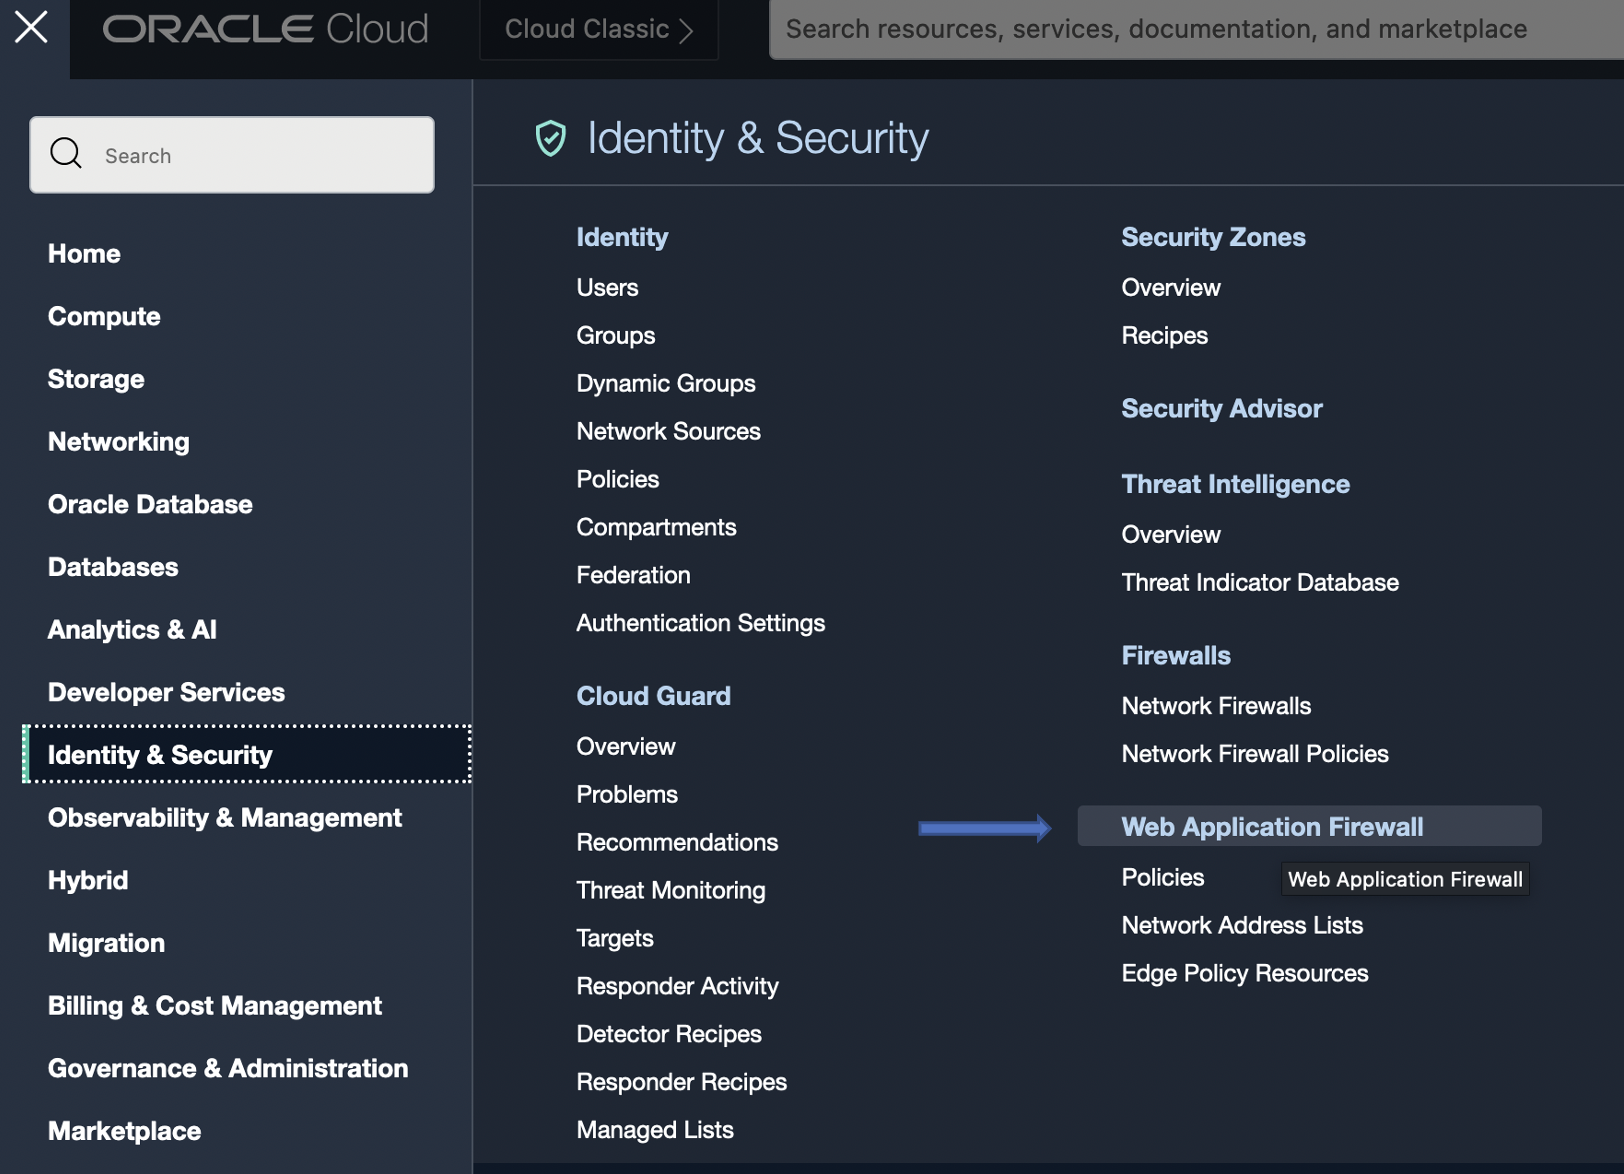Open Billing & Cost Management
Image resolution: width=1624 pixels, height=1174 pixels.
[x=215, y=1005]
